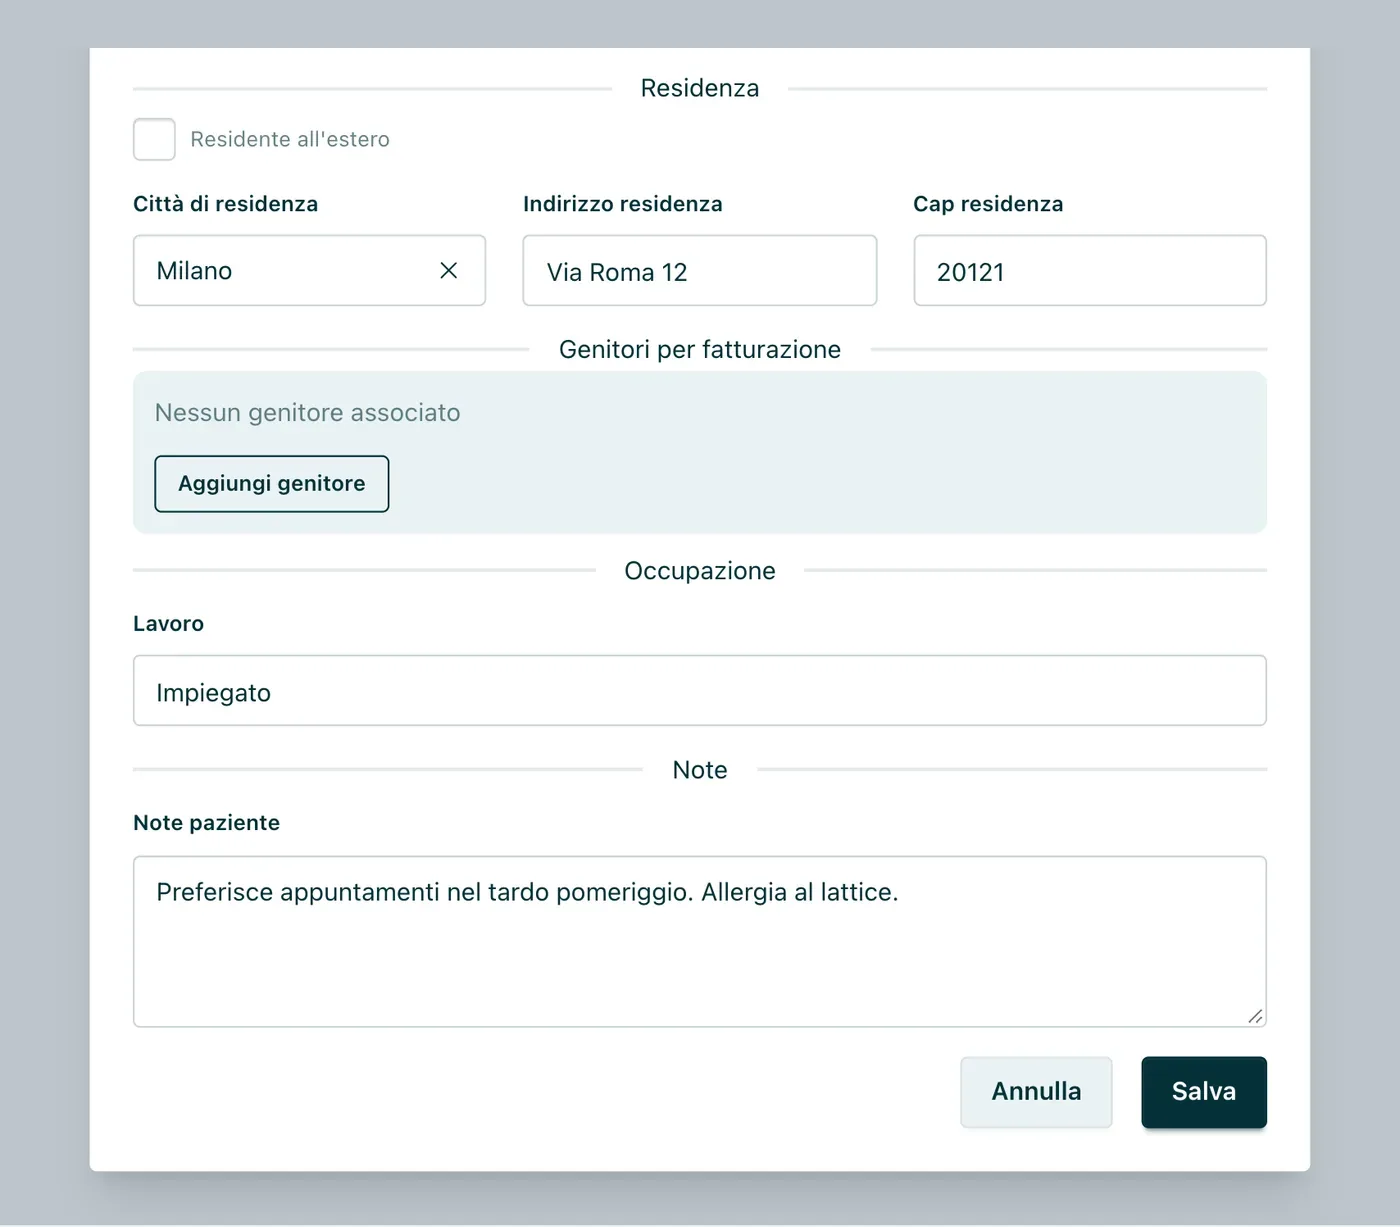The width and height of the screenshot is (1400, 1227).
Task: Click the Indirizzo residenza field
Action: pos(700,271)
